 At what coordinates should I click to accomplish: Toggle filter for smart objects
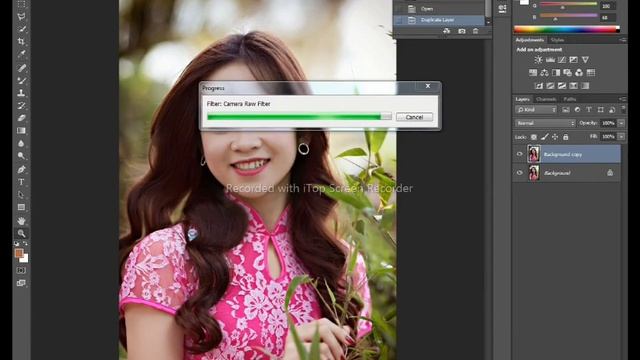click(612, 110)
